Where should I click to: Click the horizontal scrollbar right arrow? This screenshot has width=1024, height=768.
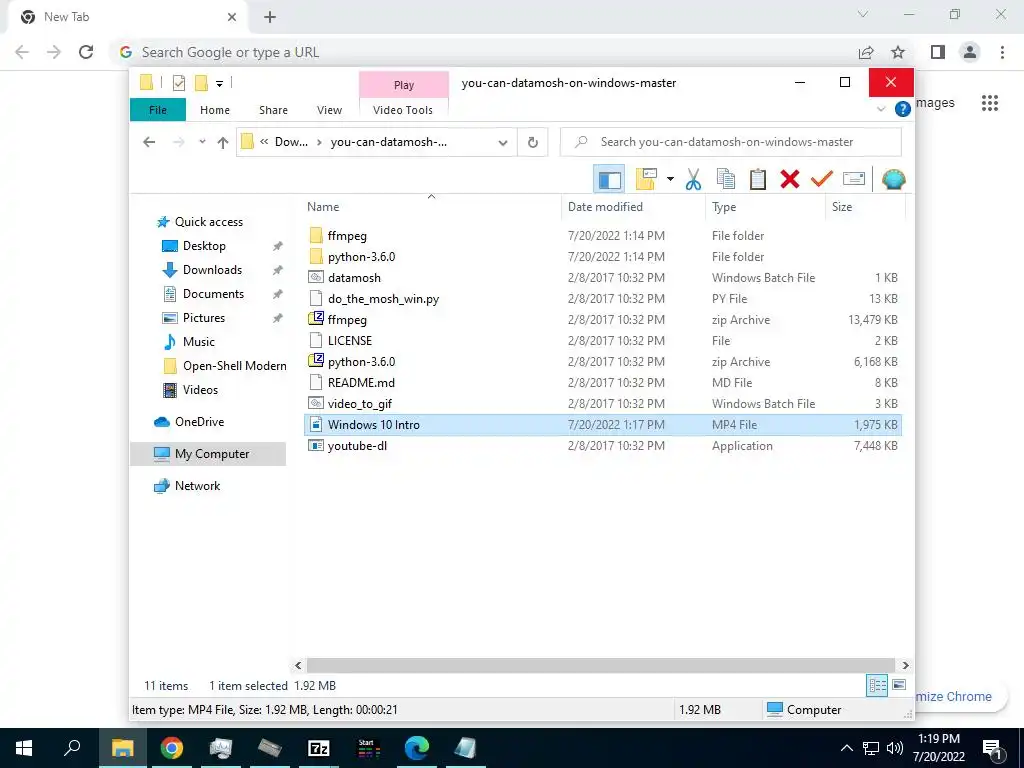coord(905,665)
